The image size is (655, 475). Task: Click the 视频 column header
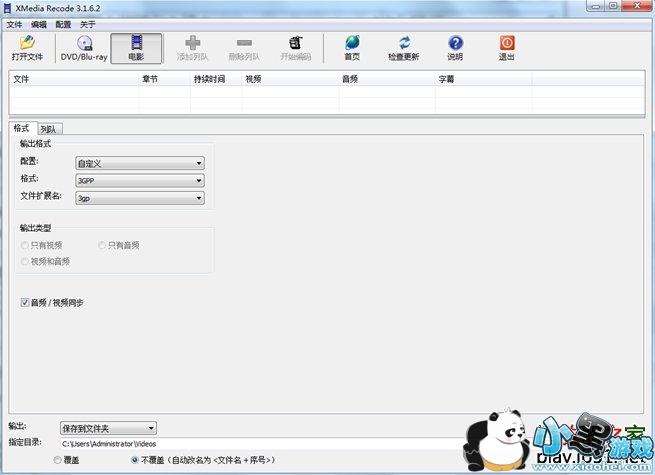pyautogui.click(x=290, y=79)
